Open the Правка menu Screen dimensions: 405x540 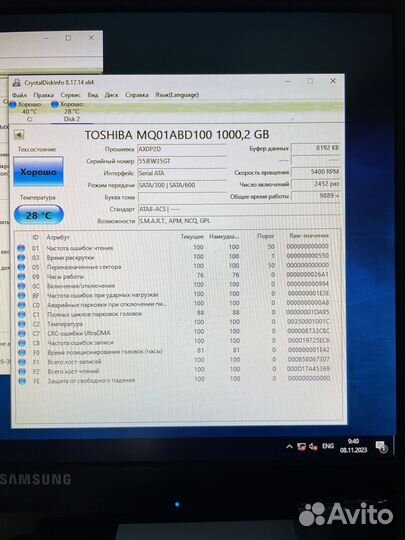click(x=43, y=95)
